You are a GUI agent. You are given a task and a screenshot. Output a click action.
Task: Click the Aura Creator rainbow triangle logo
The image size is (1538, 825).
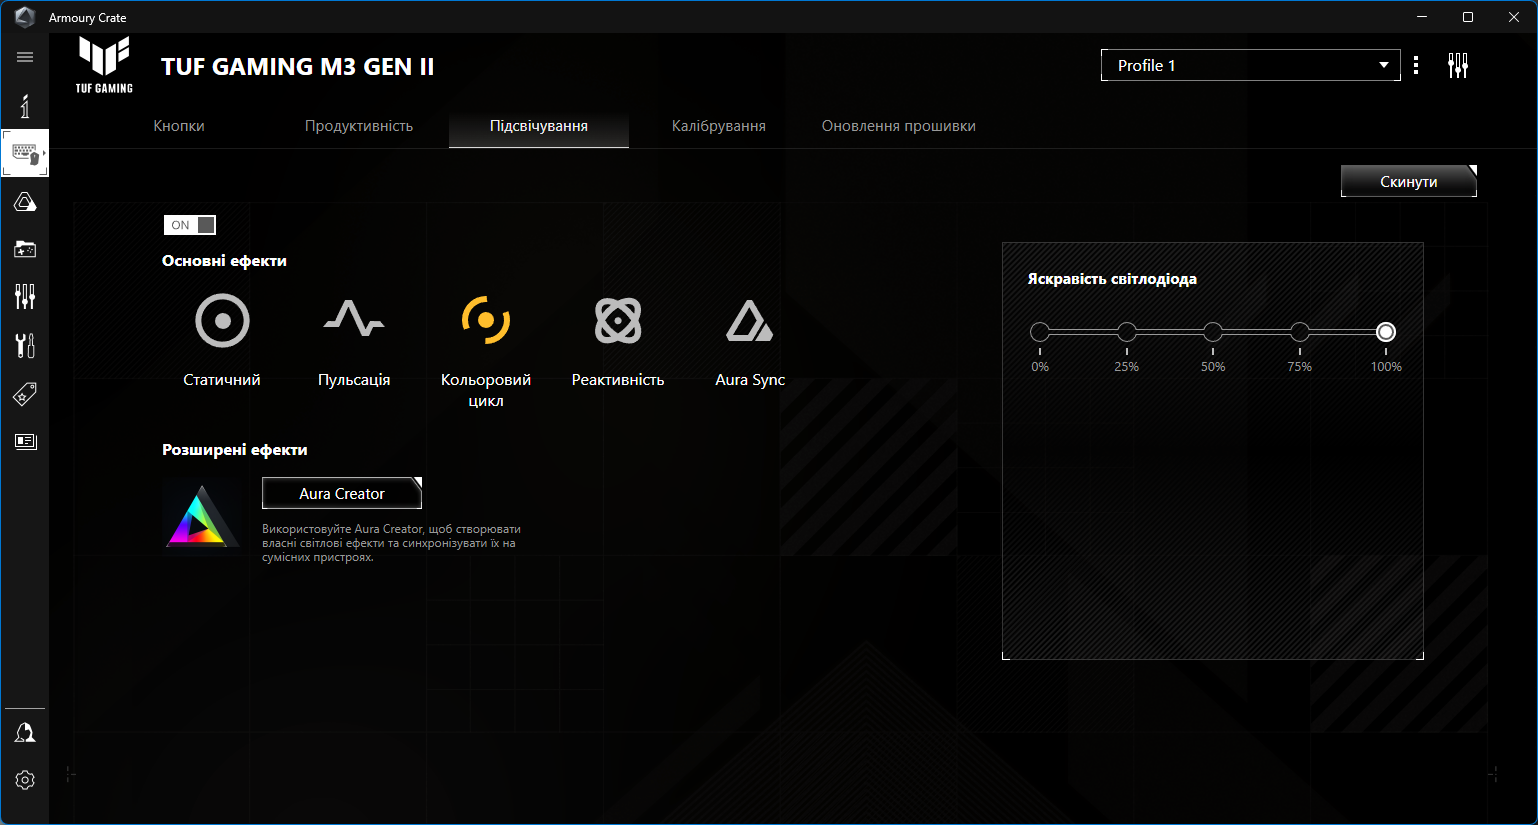(x=201, y=516)
